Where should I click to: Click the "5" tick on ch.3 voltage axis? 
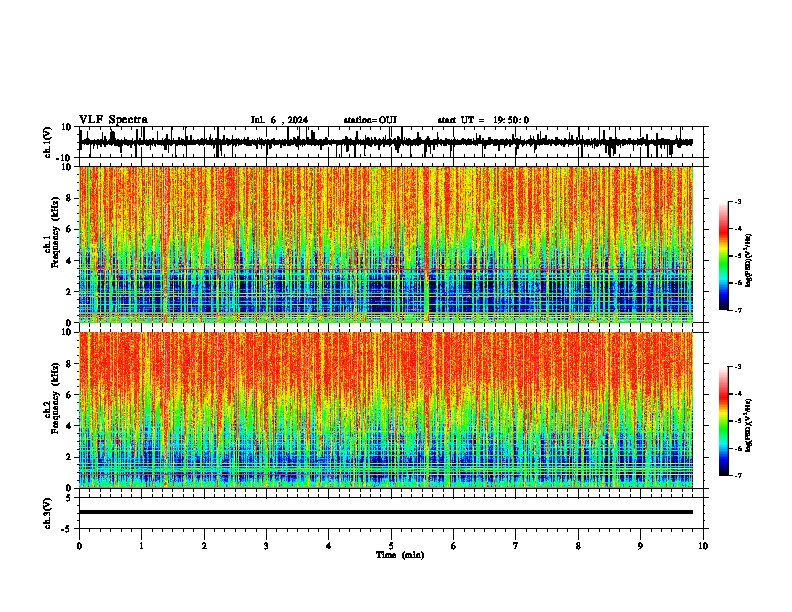[70, 497]
